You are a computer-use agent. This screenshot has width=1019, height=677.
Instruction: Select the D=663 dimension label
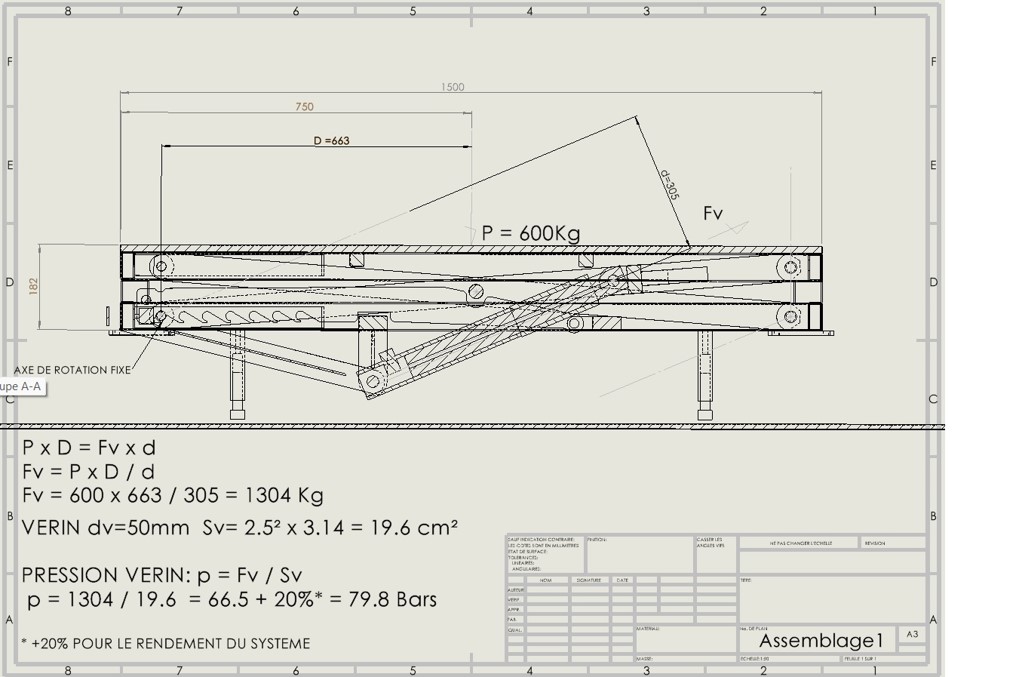[331, 141]
